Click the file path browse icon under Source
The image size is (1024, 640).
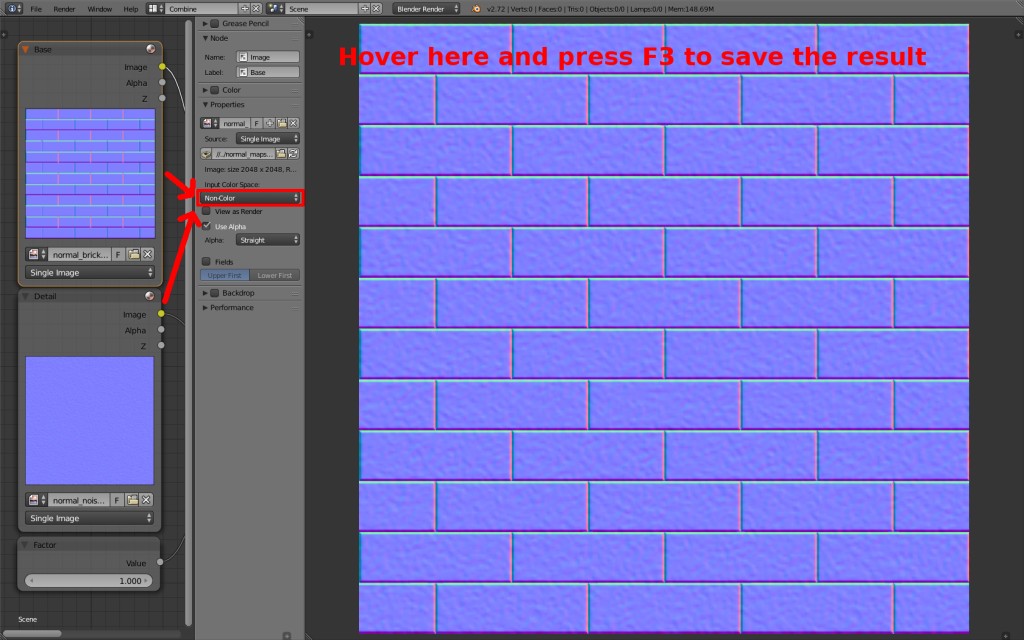(x=280, y=153)
